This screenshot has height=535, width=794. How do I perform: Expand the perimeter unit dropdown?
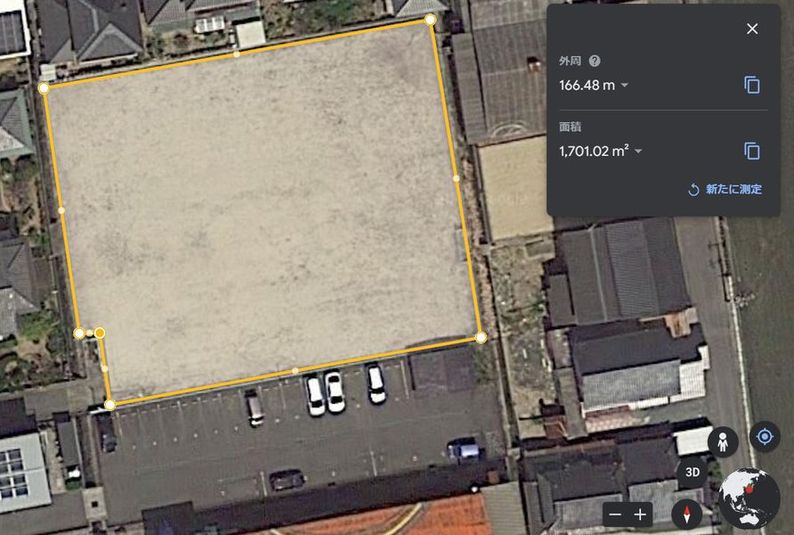(x=625, y=85)
